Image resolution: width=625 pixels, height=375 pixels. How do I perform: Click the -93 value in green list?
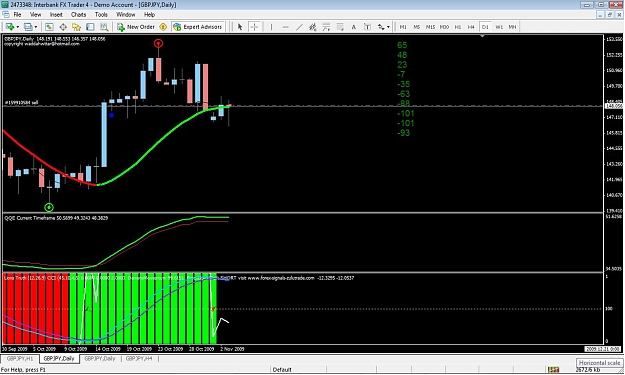[403, 133]
